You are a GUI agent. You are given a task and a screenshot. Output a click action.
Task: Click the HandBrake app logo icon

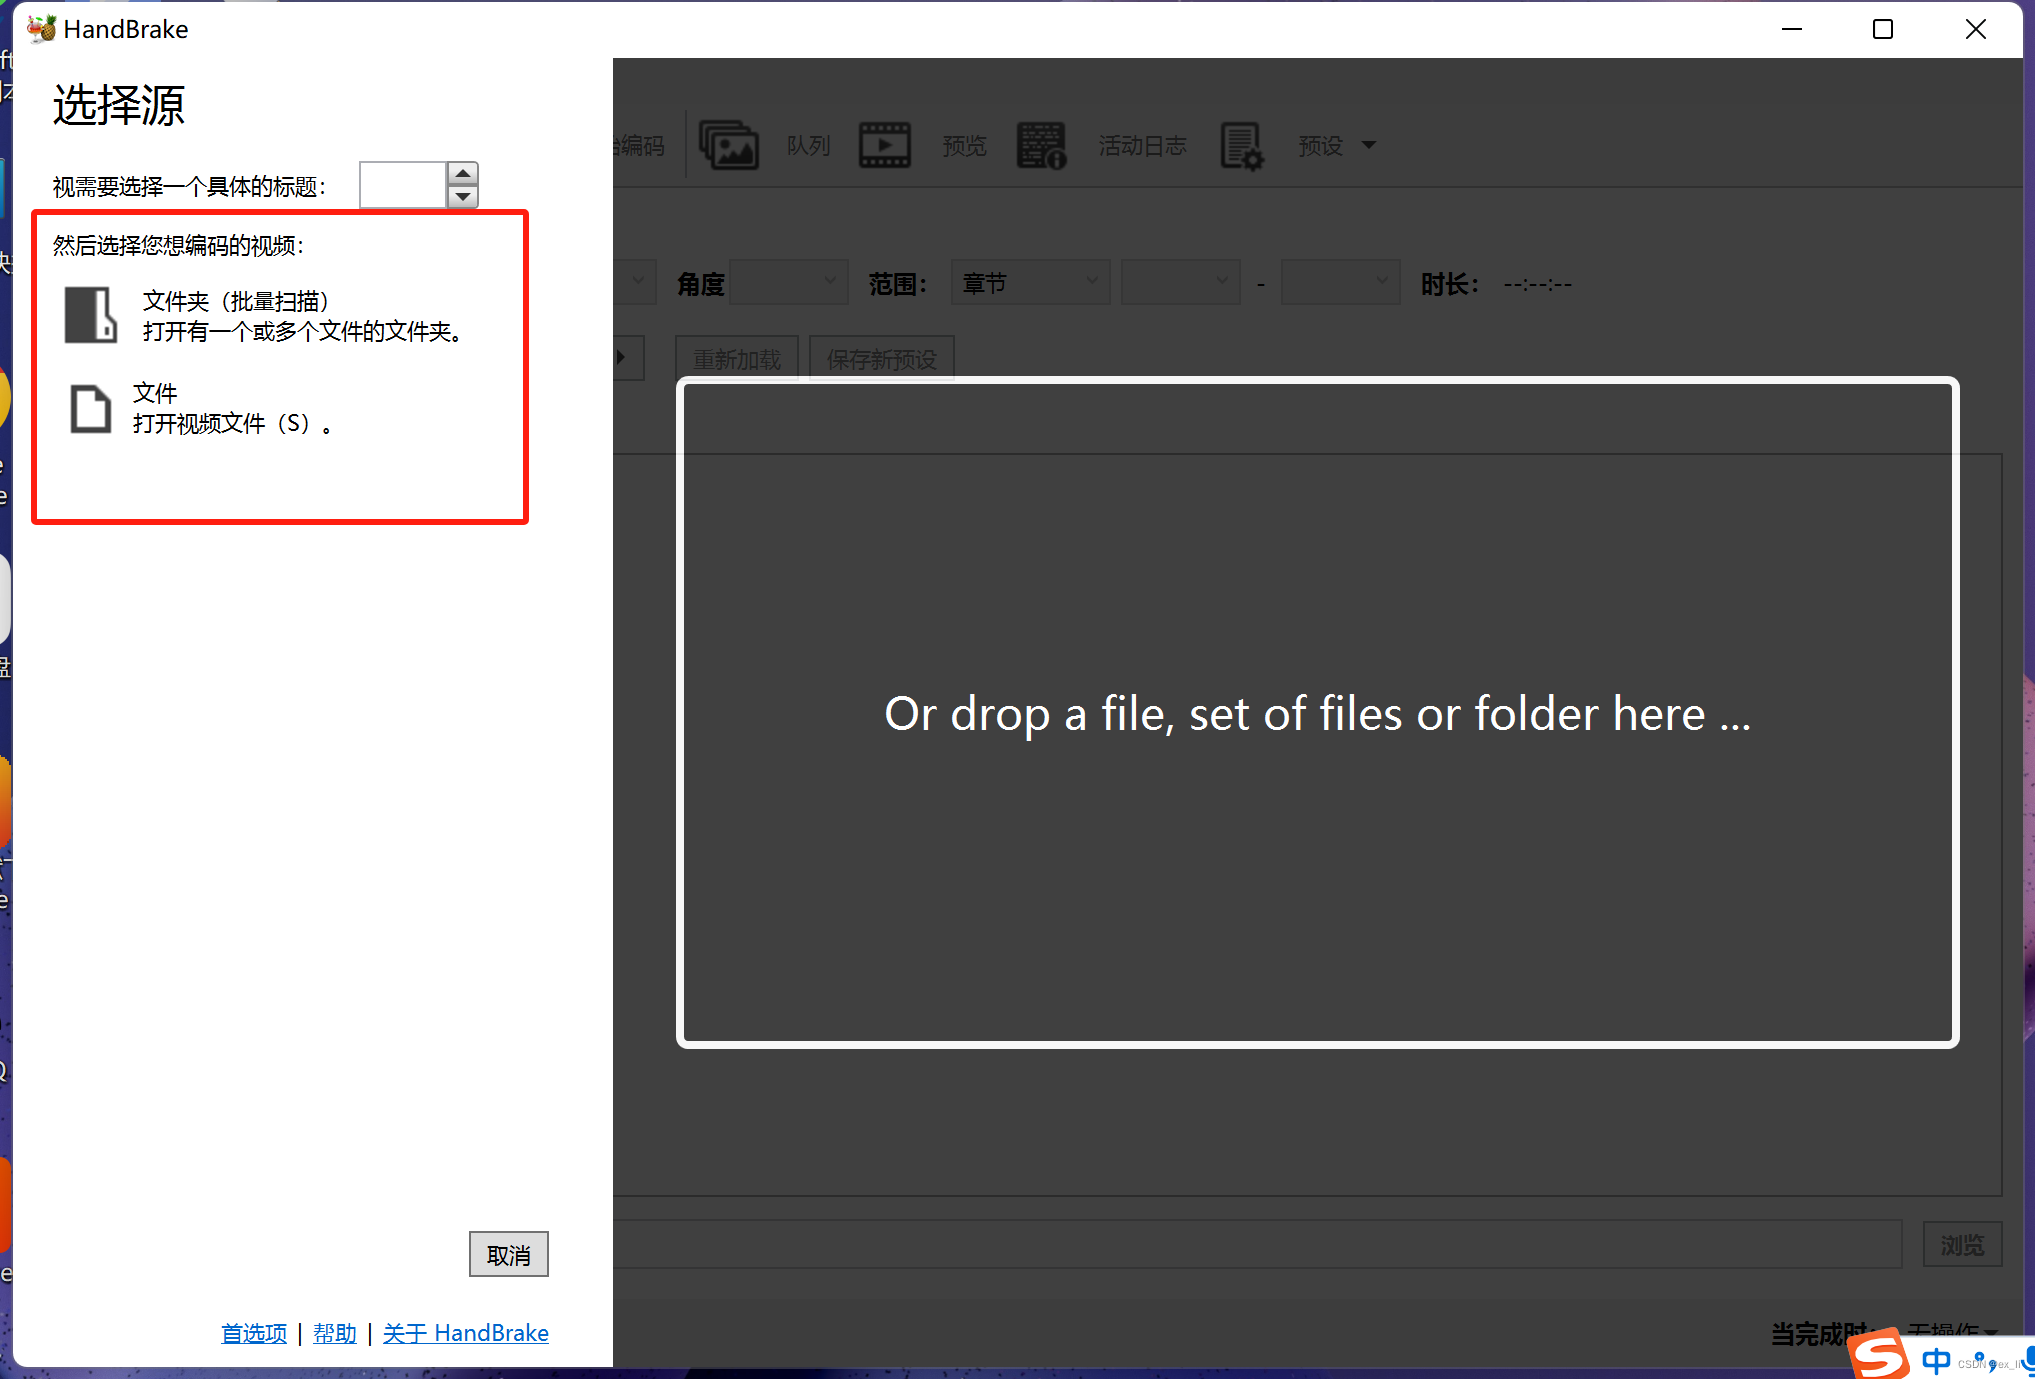point(41,29)
